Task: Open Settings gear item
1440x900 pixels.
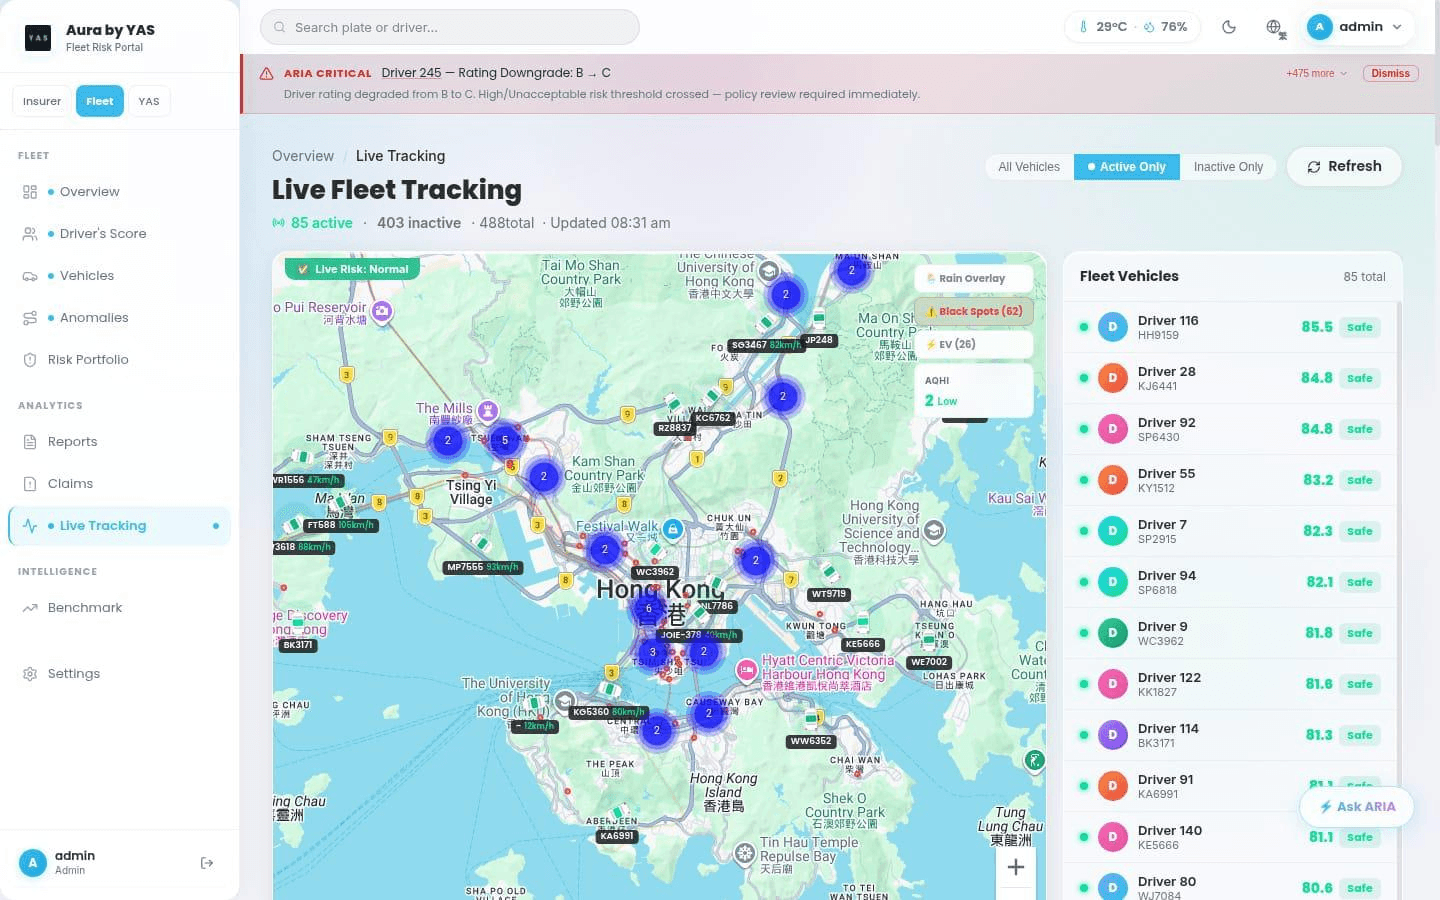Action: point(120,674)
